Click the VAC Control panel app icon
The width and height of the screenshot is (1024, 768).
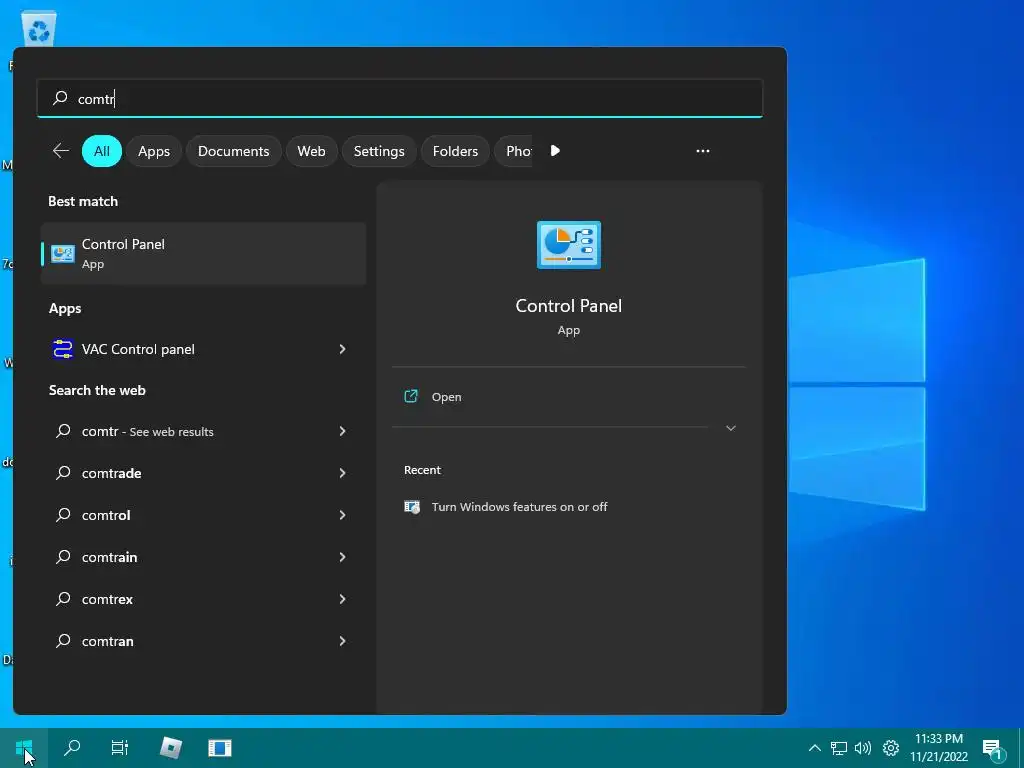tap(63, 349)
